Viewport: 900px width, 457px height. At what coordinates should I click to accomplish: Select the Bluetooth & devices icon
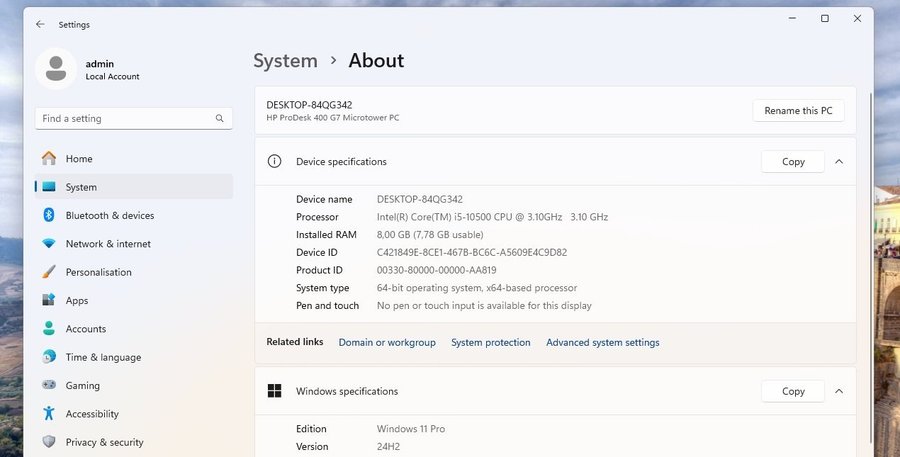48,215
